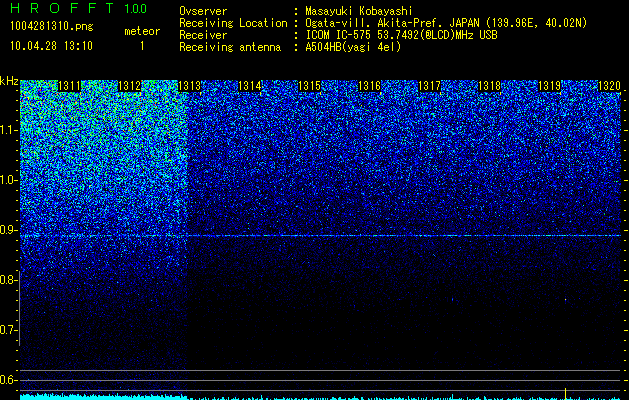
Task: Click the Receiving Location label
Action: (x=233, y=24)
